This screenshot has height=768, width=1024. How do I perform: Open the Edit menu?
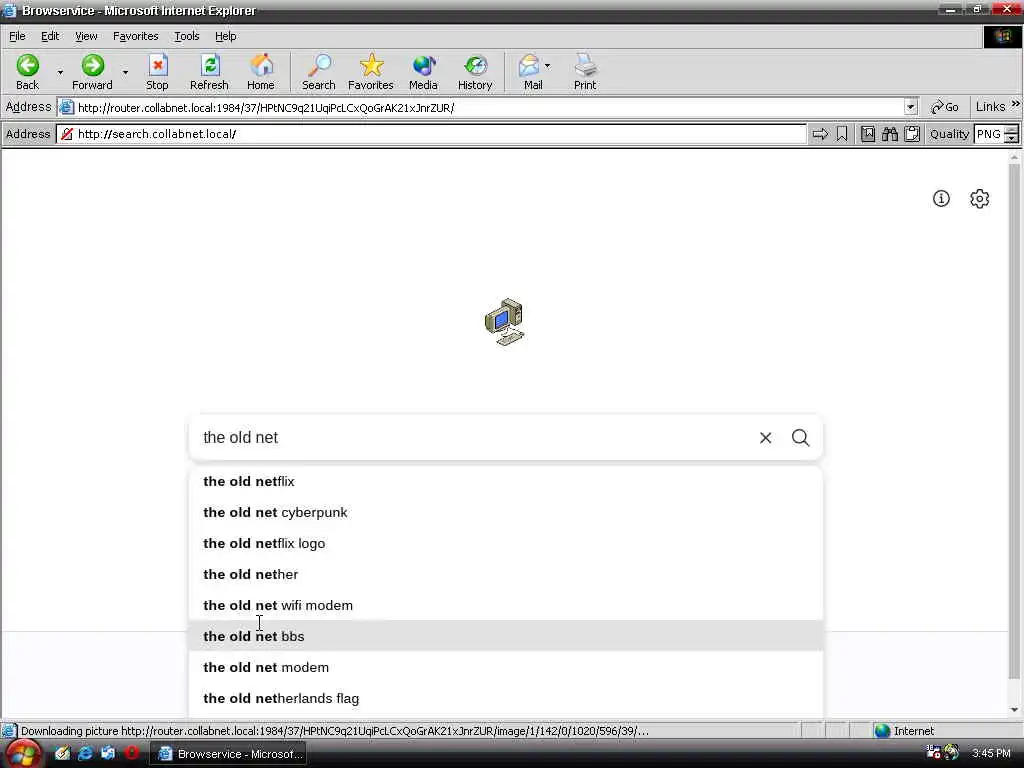click(x=50, y=36)
